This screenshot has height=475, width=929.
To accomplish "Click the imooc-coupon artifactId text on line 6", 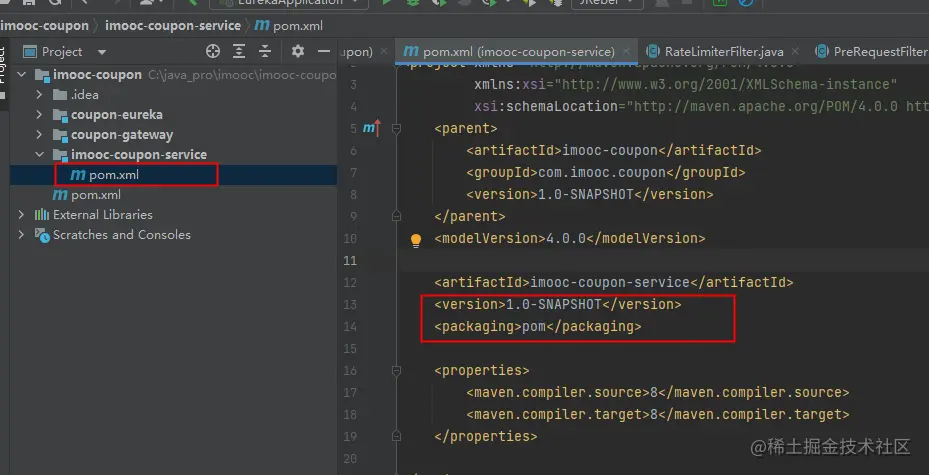I will click(x=610, y=150).
